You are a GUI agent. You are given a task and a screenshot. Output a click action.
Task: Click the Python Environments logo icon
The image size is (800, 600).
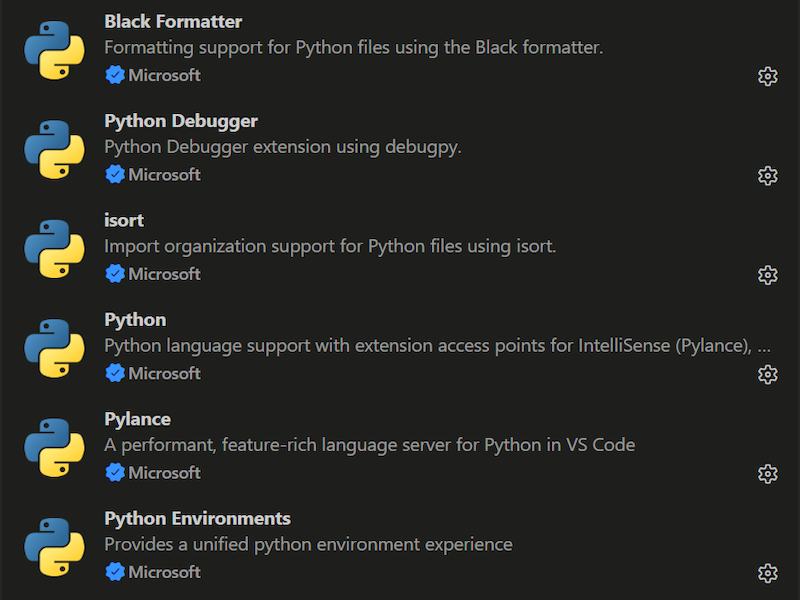coord(55,547)
